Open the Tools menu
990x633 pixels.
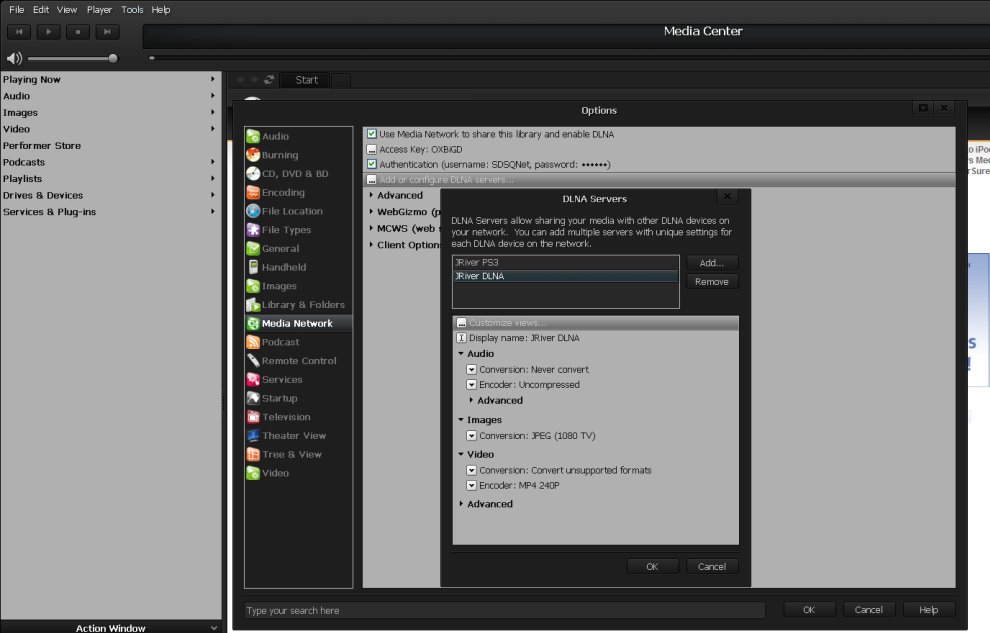pyautogui.click(x=133, y=9)
